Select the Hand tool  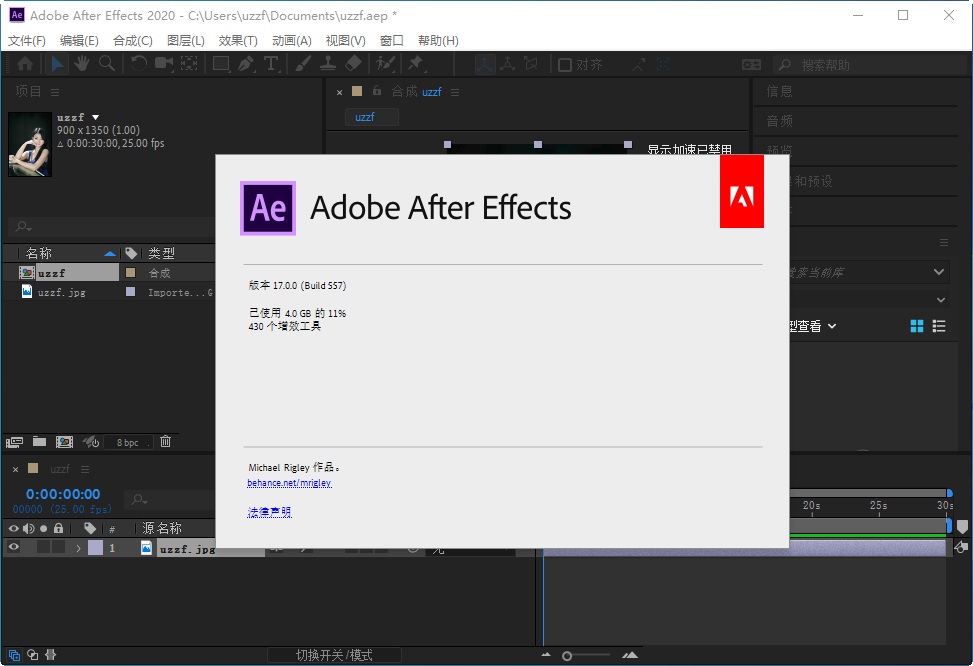click(82, 64)
